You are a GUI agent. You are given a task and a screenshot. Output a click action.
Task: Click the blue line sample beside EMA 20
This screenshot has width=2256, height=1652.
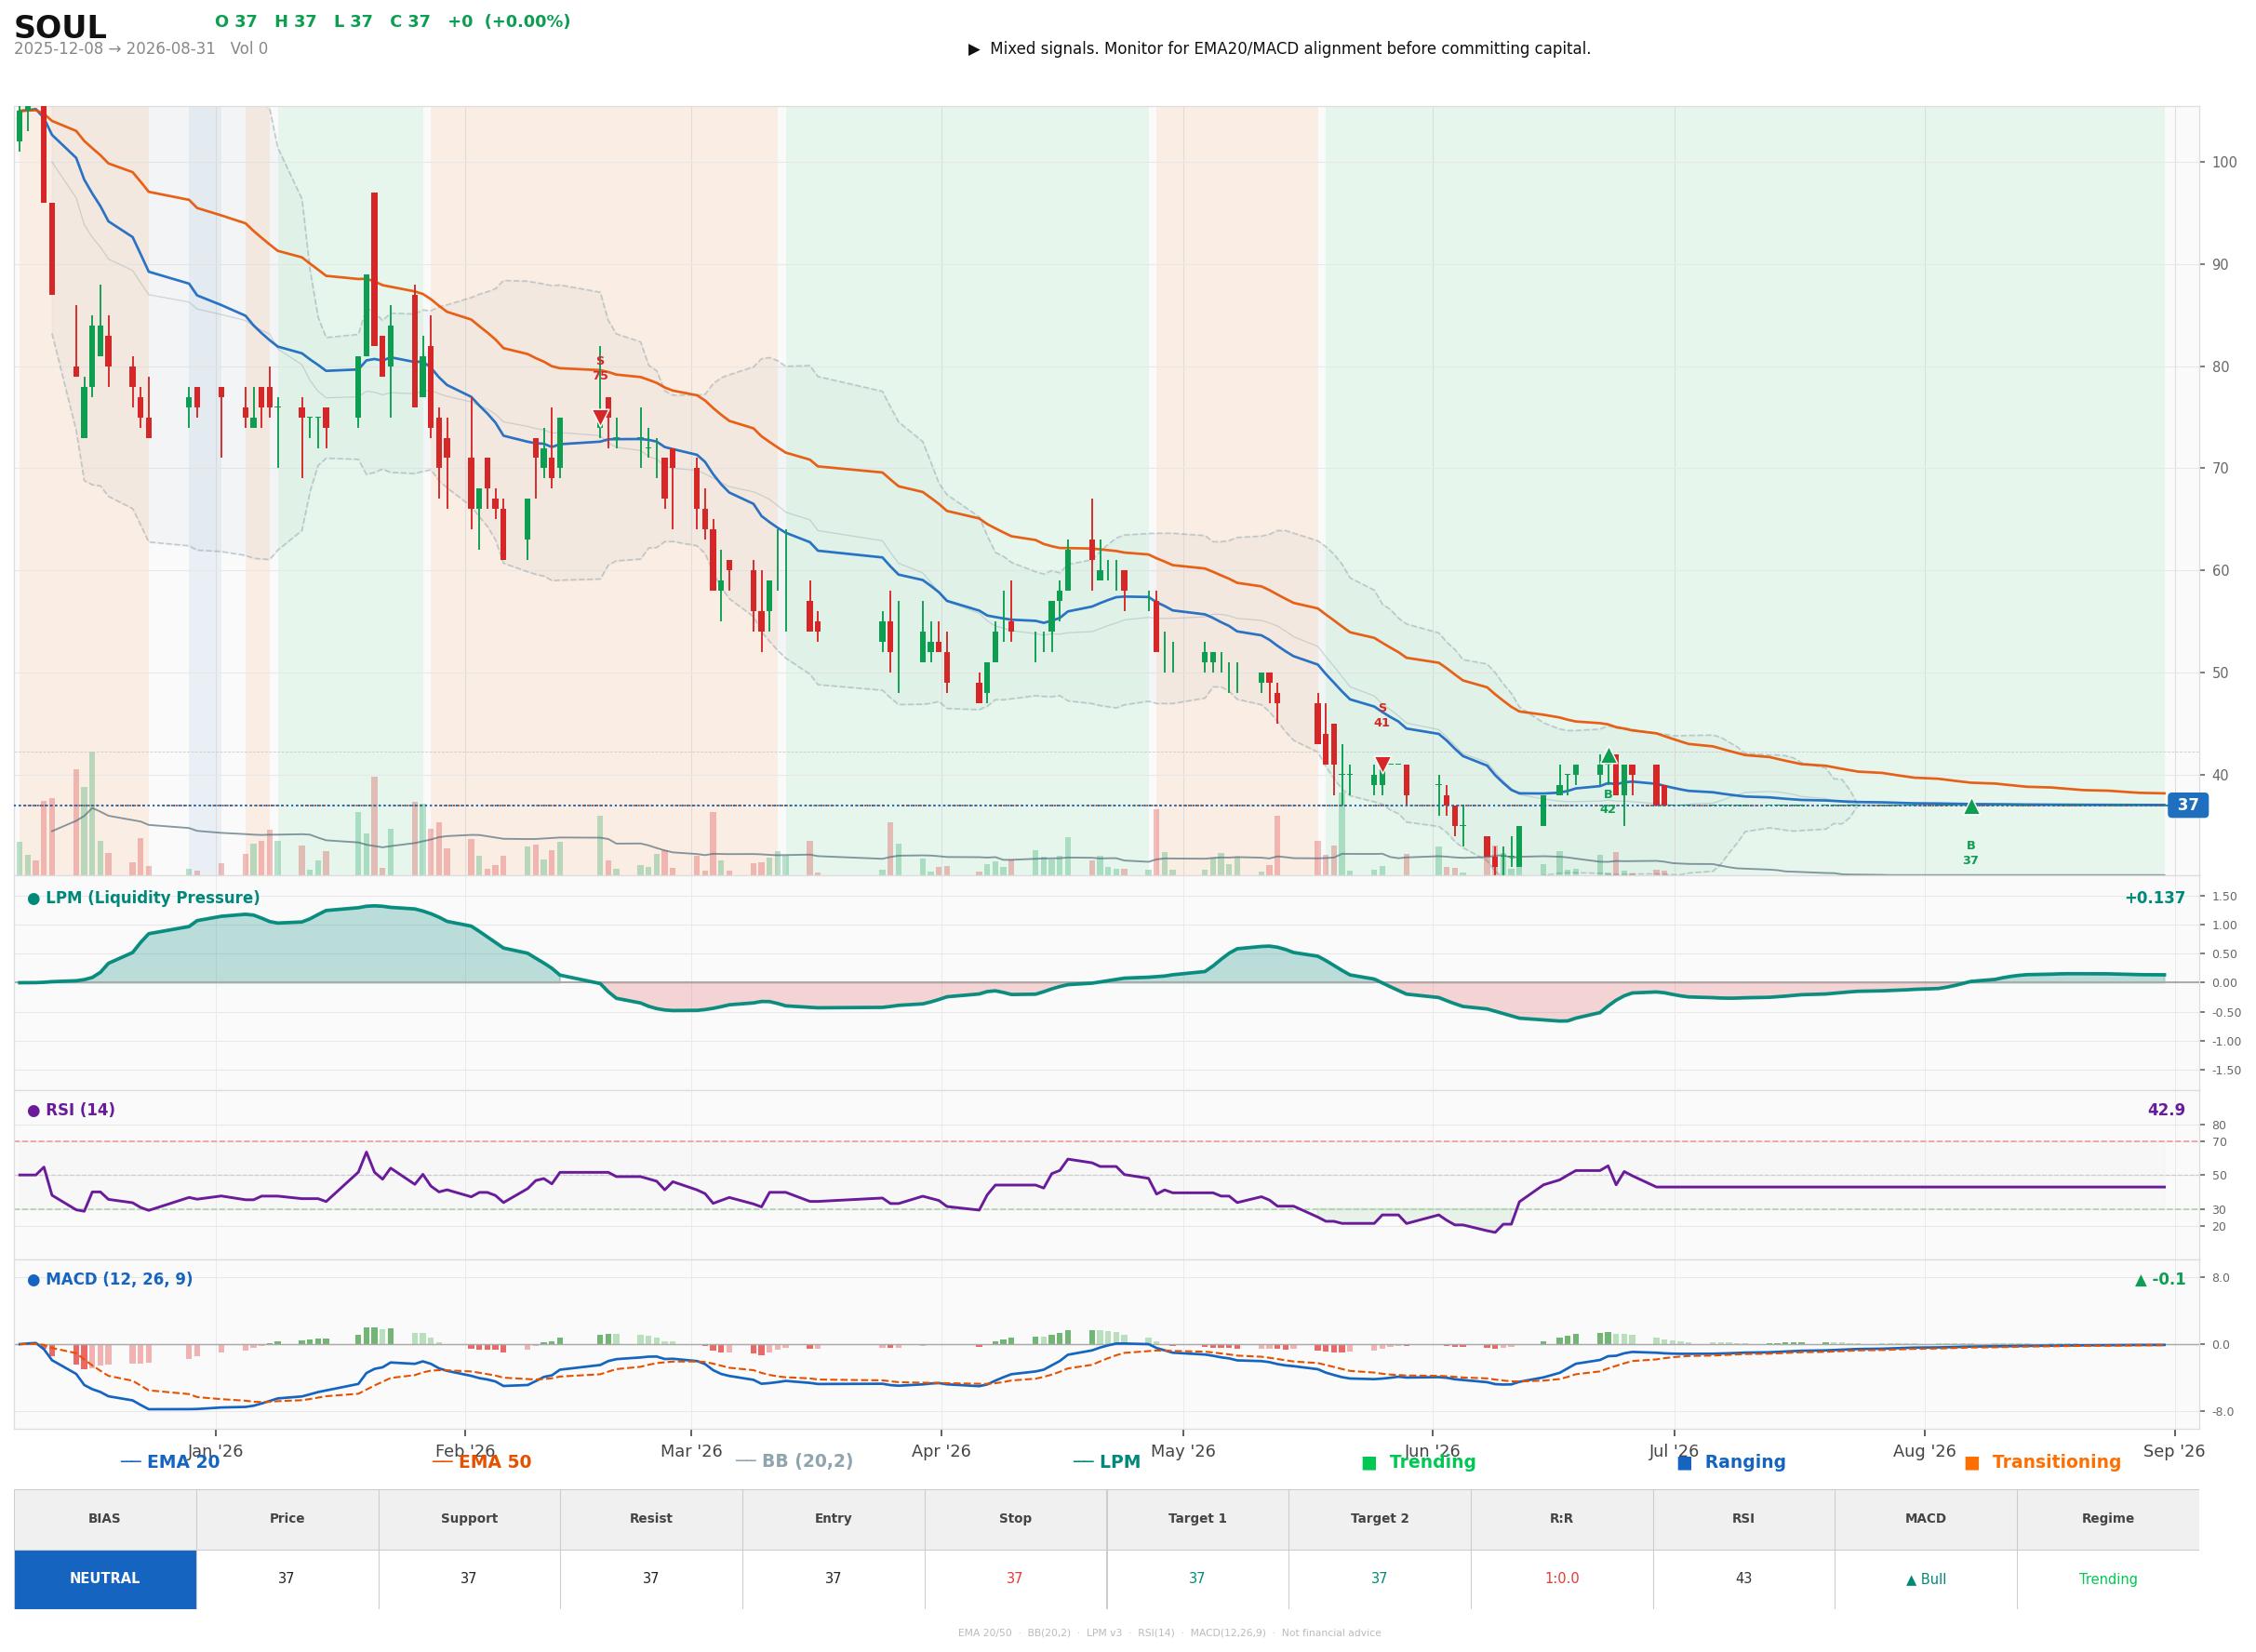131,1462
